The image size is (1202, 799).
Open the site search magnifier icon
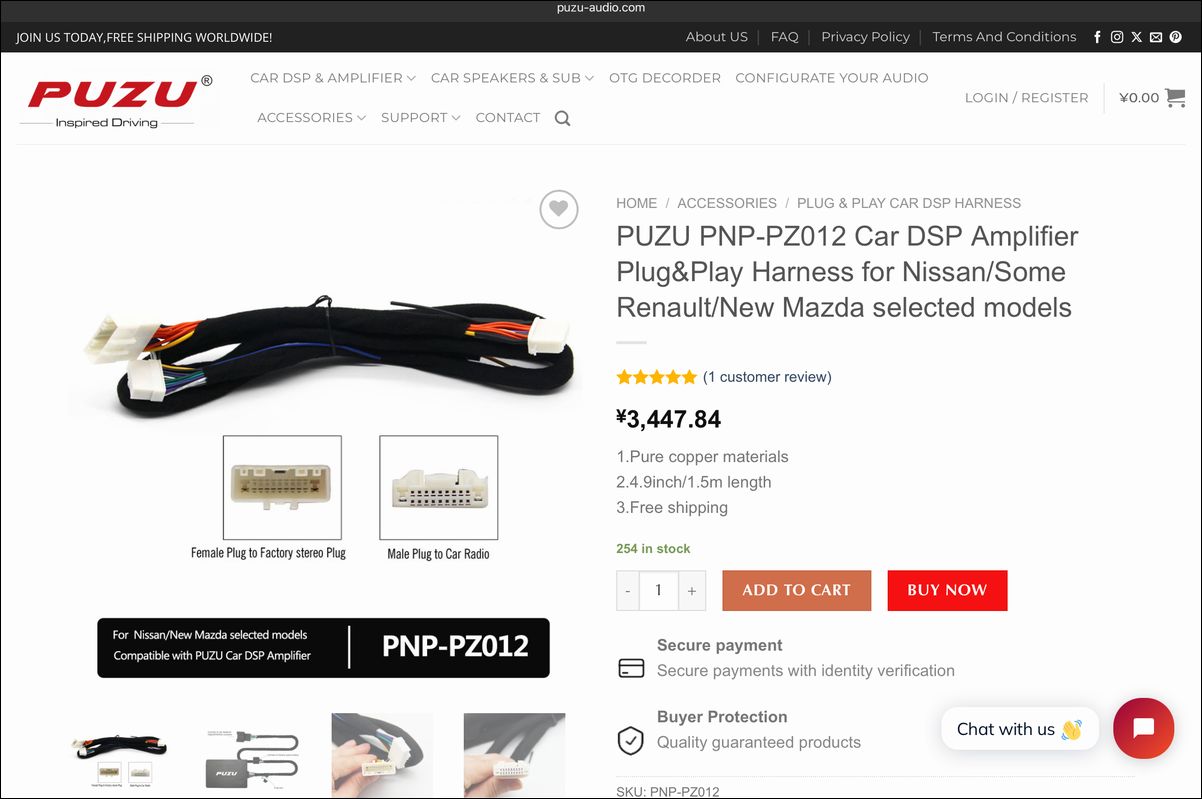[562, 118]
